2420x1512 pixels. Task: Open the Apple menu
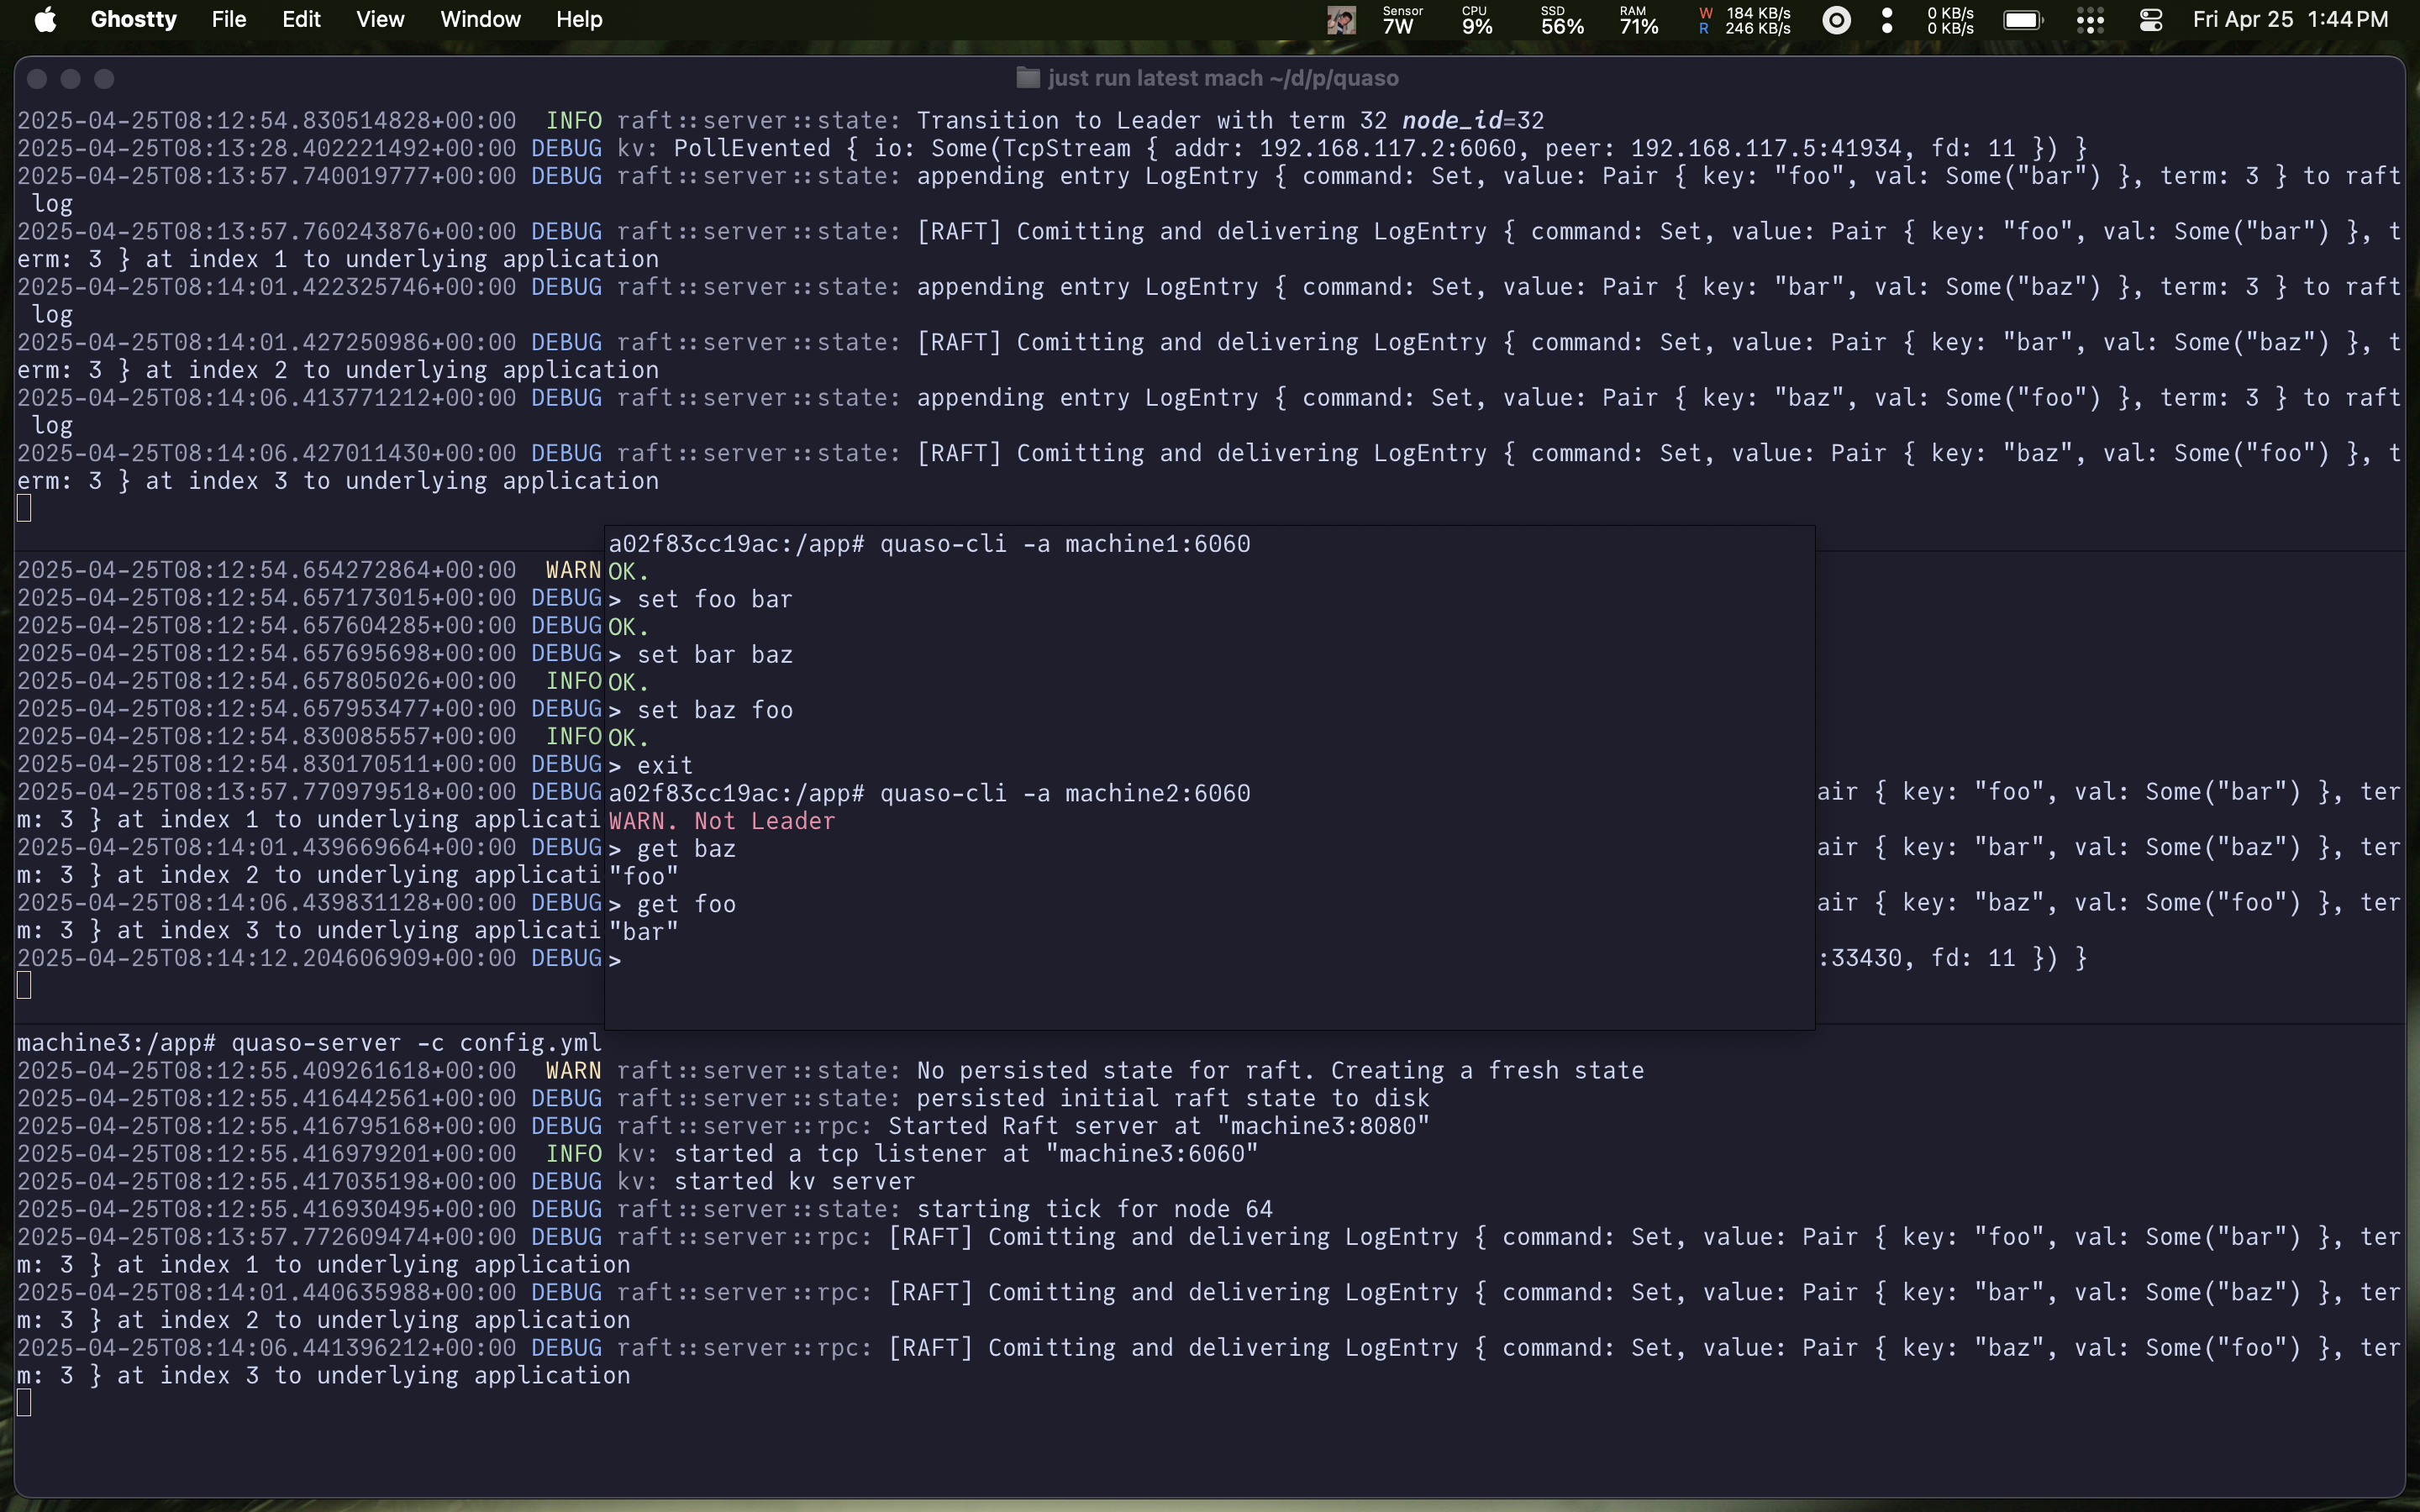tap(45, 20)
